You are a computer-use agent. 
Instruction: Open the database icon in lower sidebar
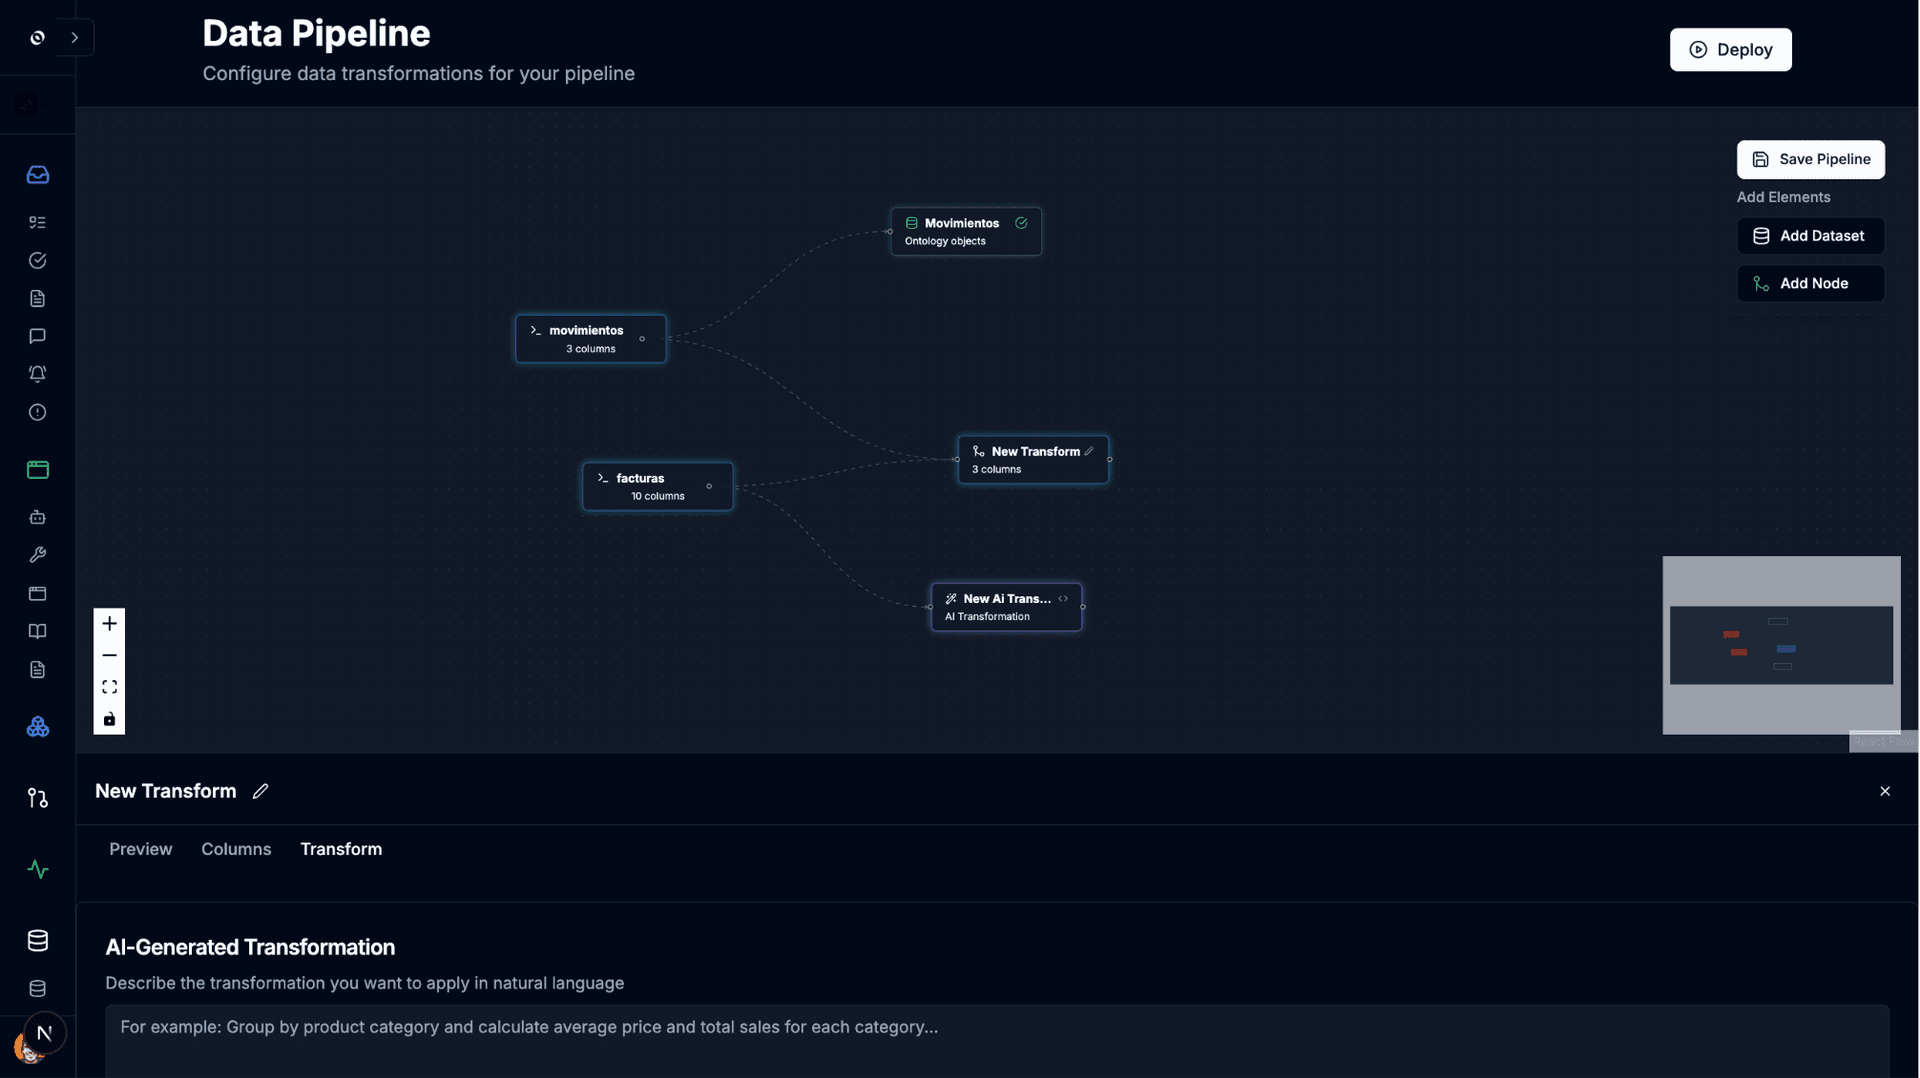tap(37, 940)
